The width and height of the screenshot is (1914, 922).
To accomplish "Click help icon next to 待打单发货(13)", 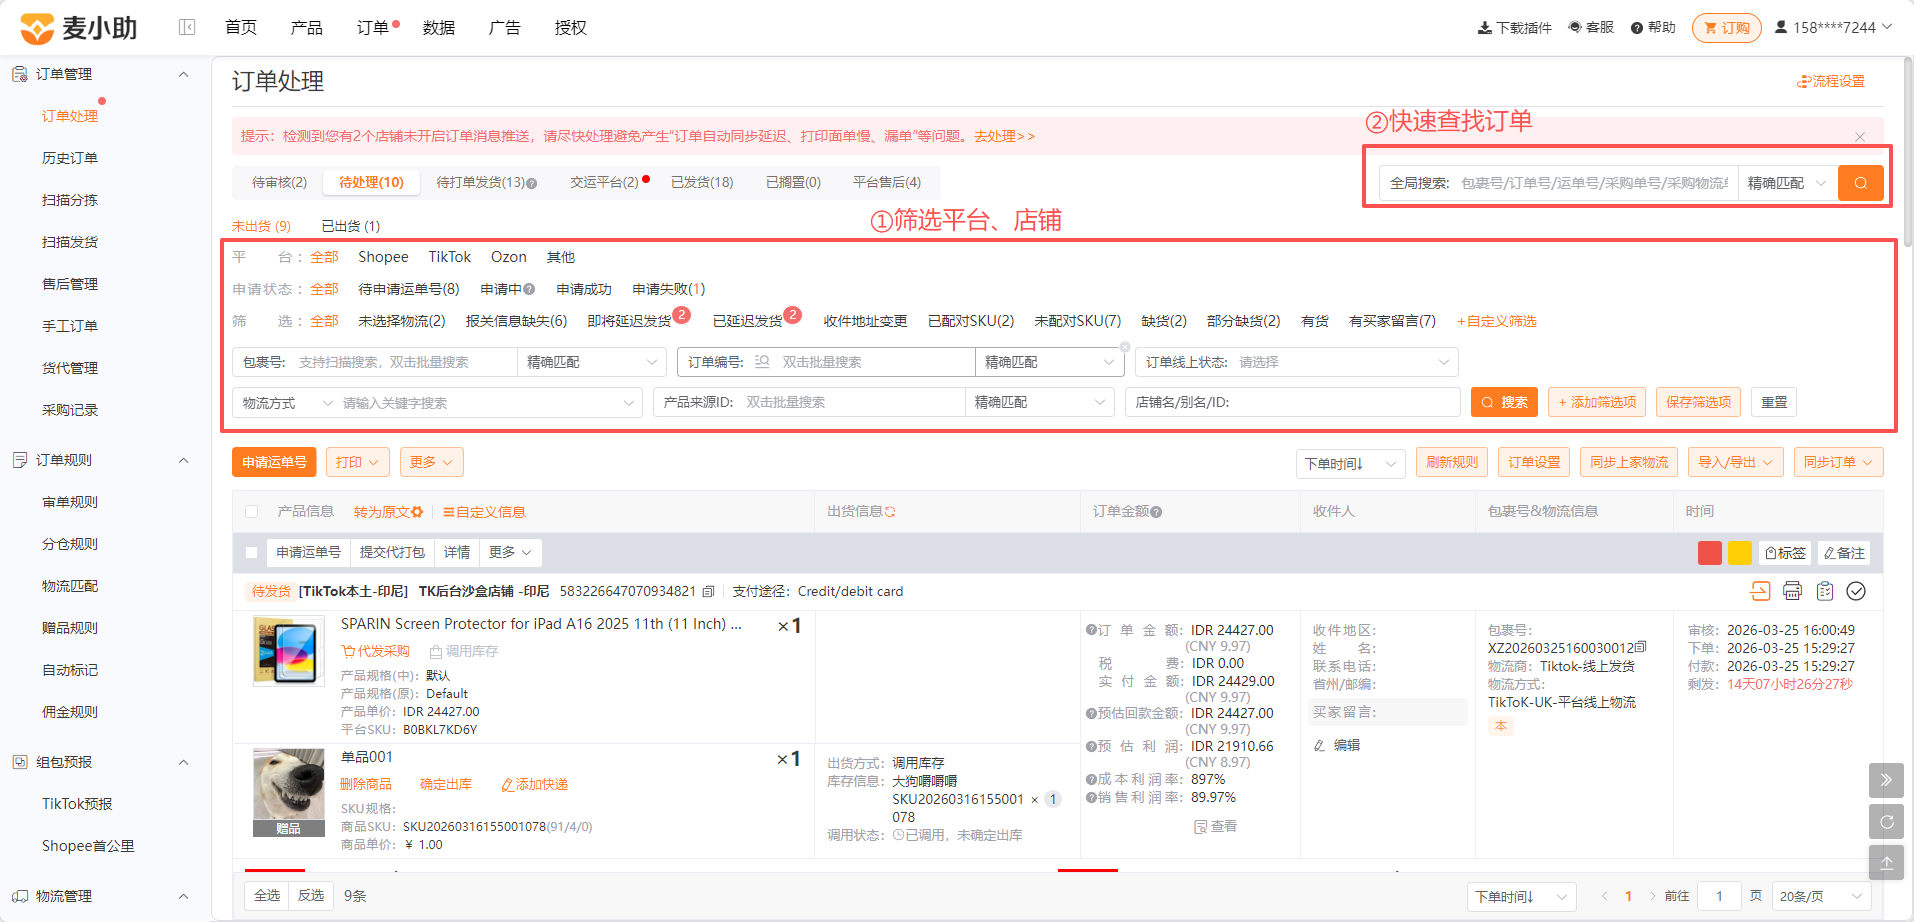I will (532, 183).
